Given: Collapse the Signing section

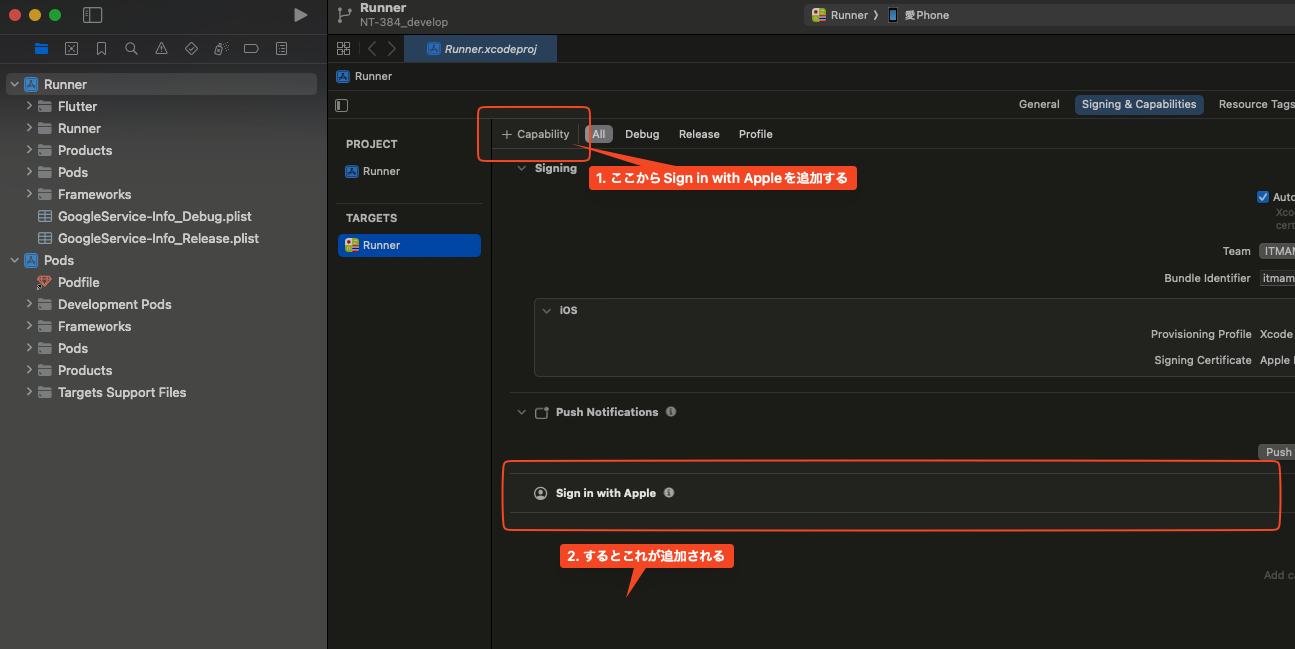Looking at the screenshot, I should pos(521,168).
